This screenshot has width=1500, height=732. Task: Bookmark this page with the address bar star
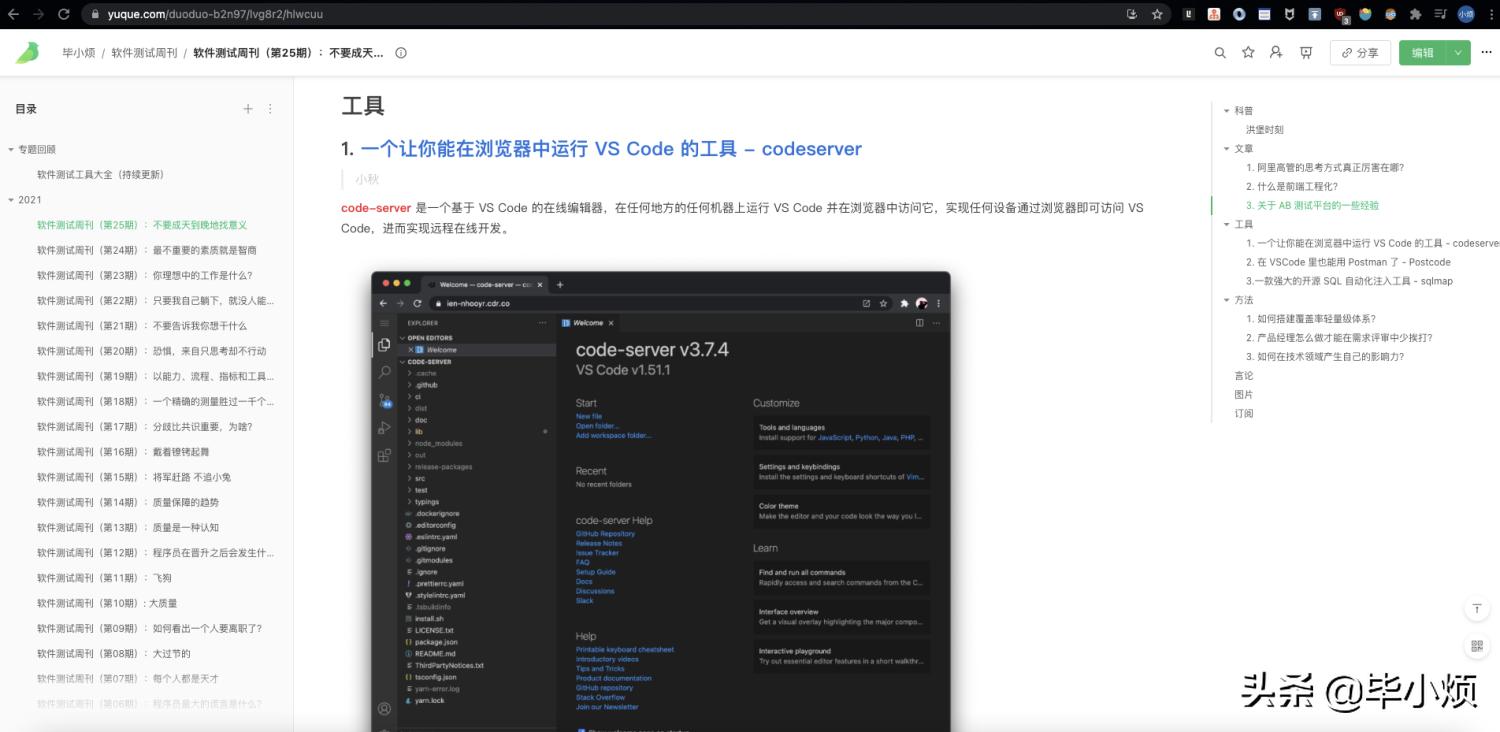pyautogui.click(x=1157, y=14)
